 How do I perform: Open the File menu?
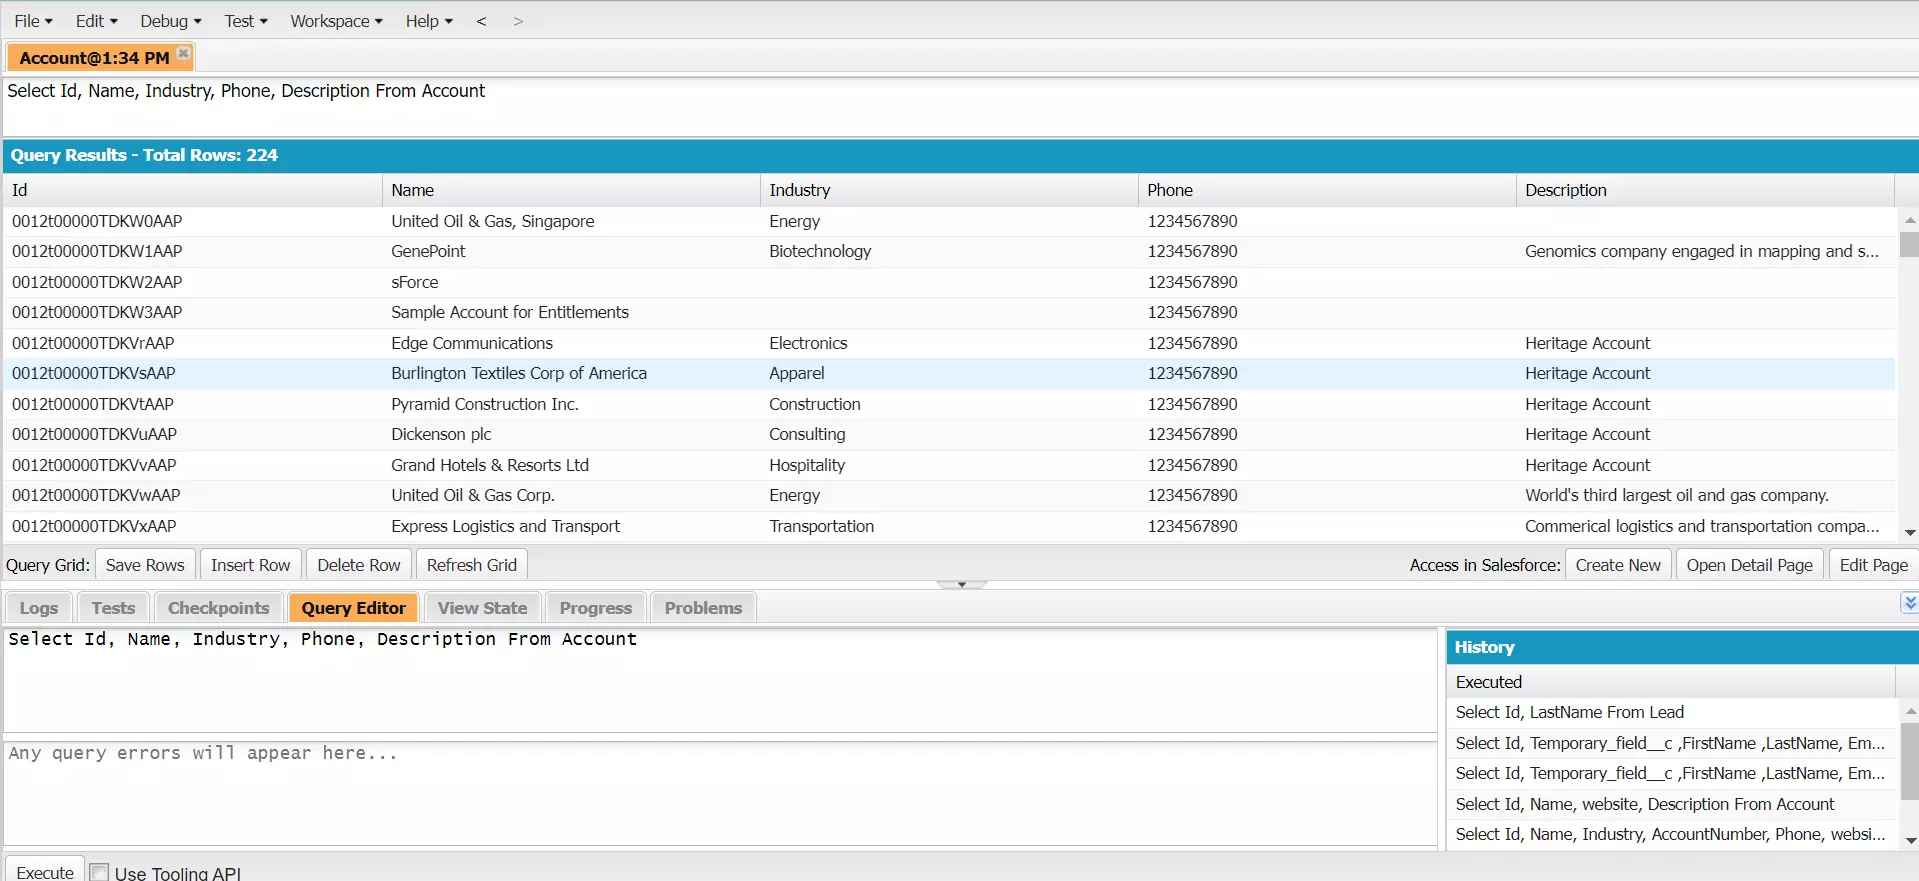[x=33, y=21]
